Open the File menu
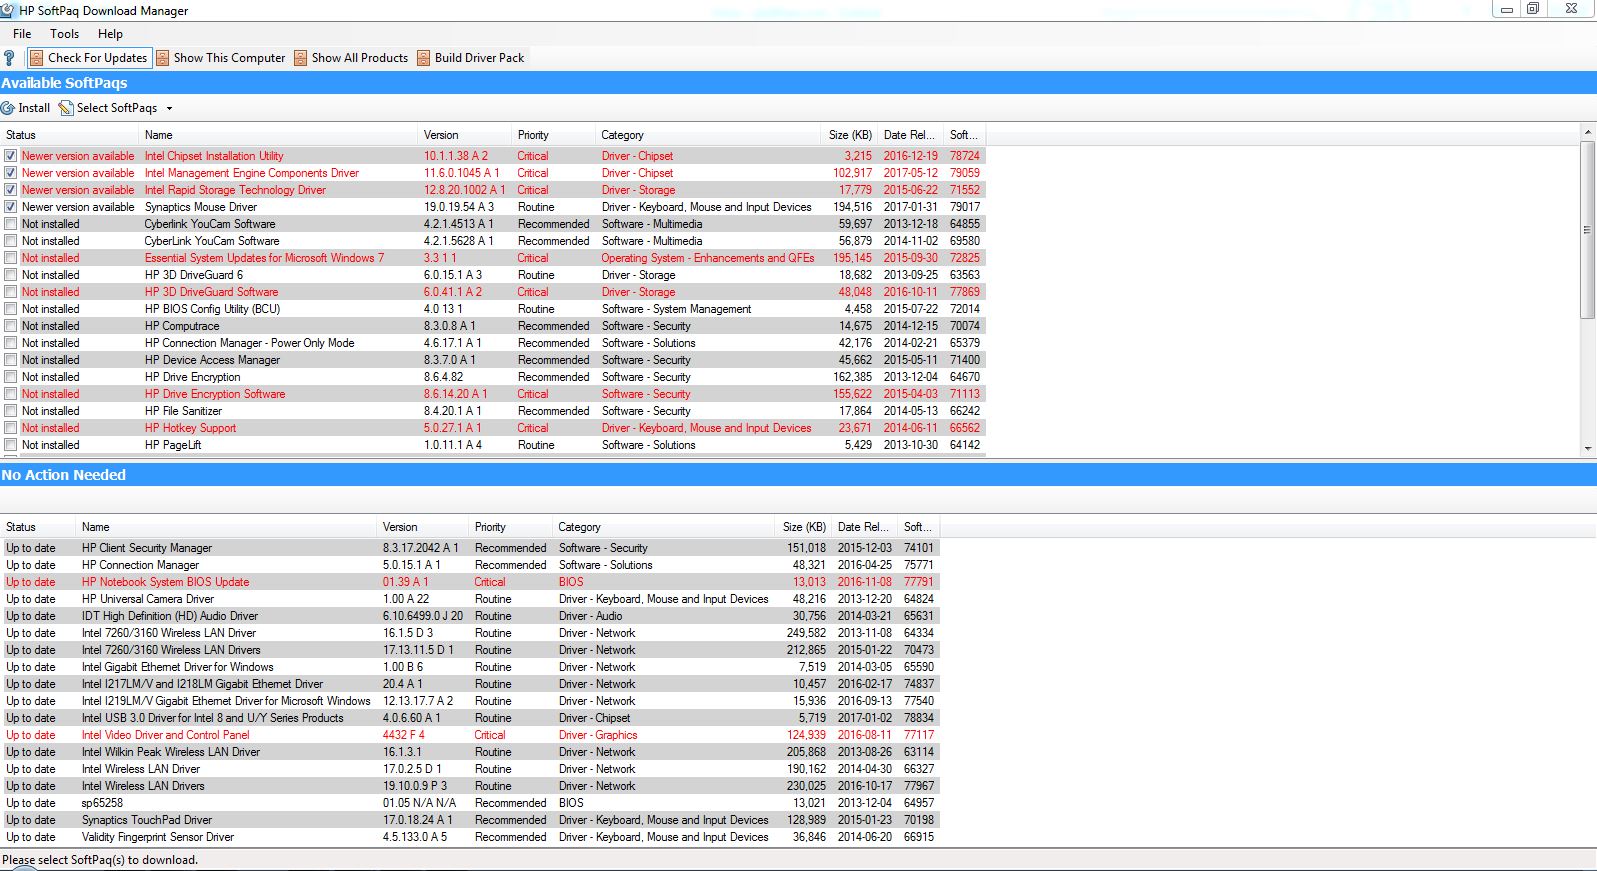This screenshot has width=1597, height=871. (22, 33)
